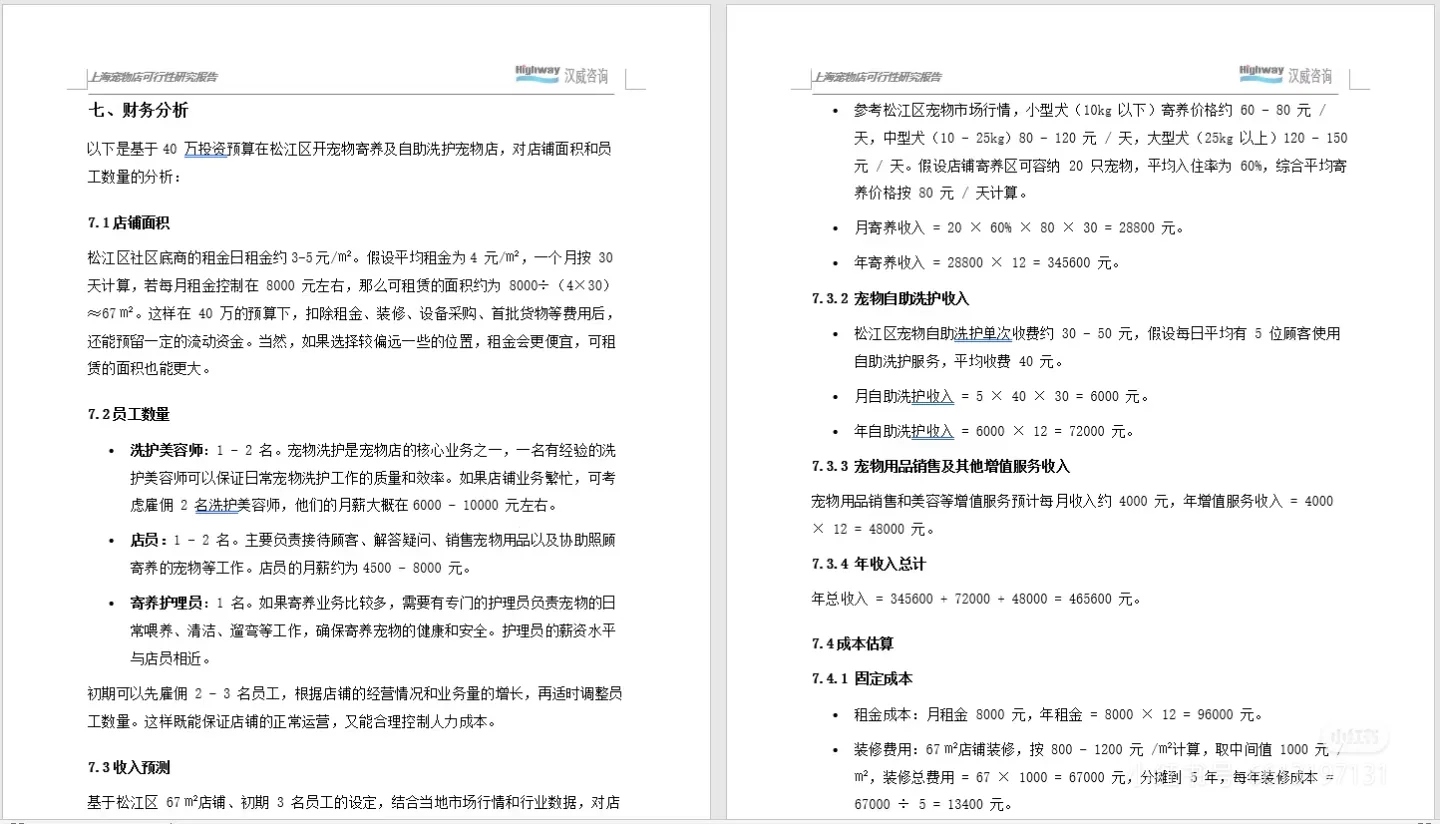Select the heading 7.2员工数量
Image resolution: width=1440 pixels, height=824 pixels.
pos(128,414)
